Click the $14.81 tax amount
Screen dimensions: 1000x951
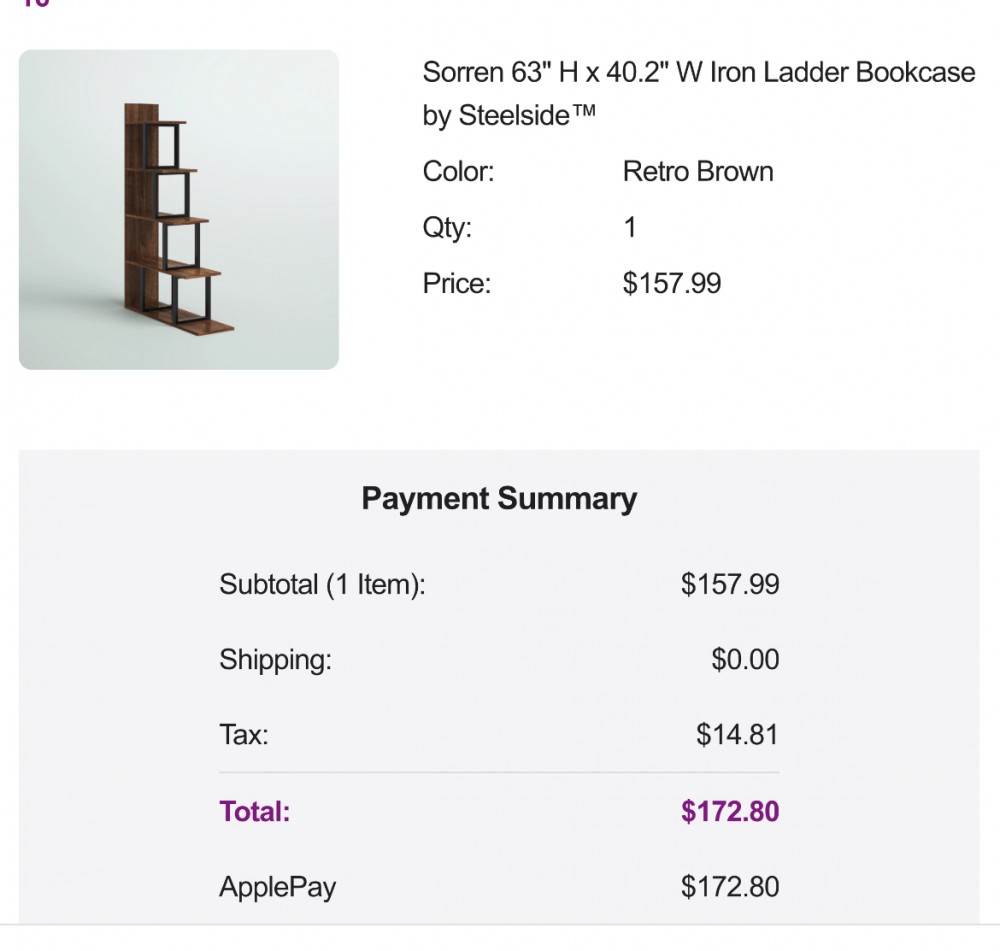(x=737, y=735)
